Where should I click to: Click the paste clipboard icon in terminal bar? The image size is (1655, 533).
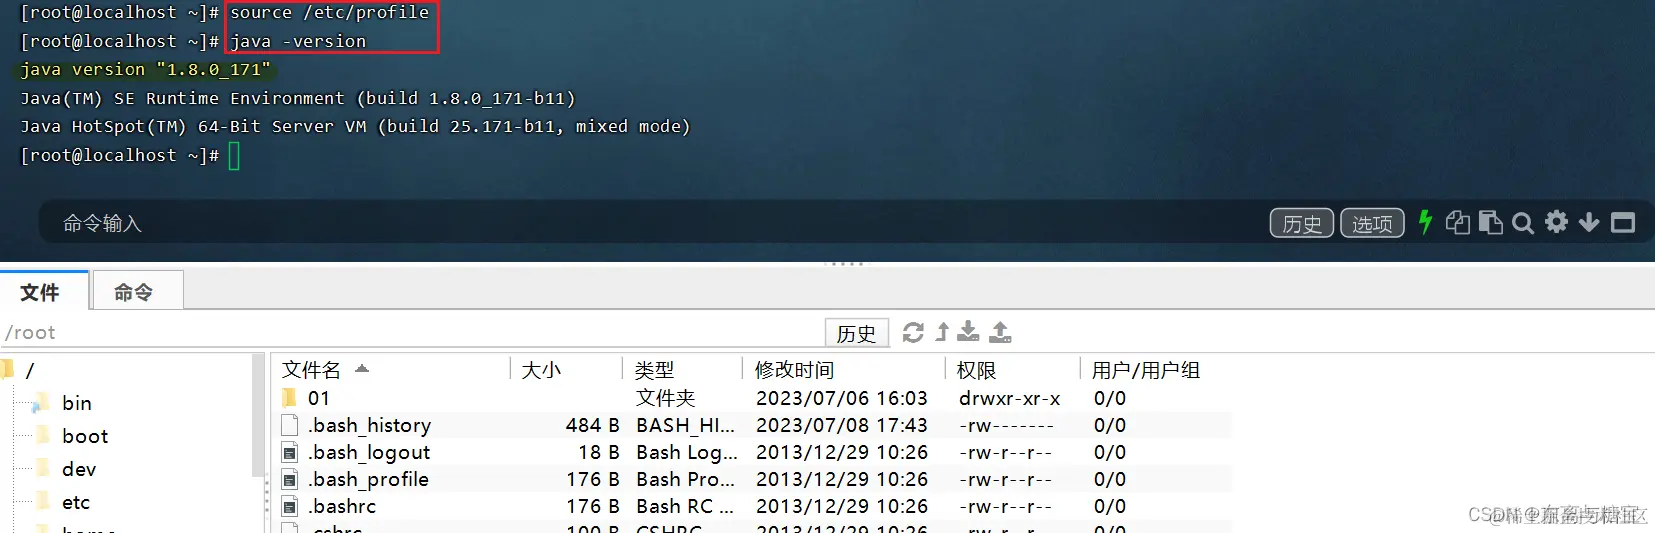1490,222
